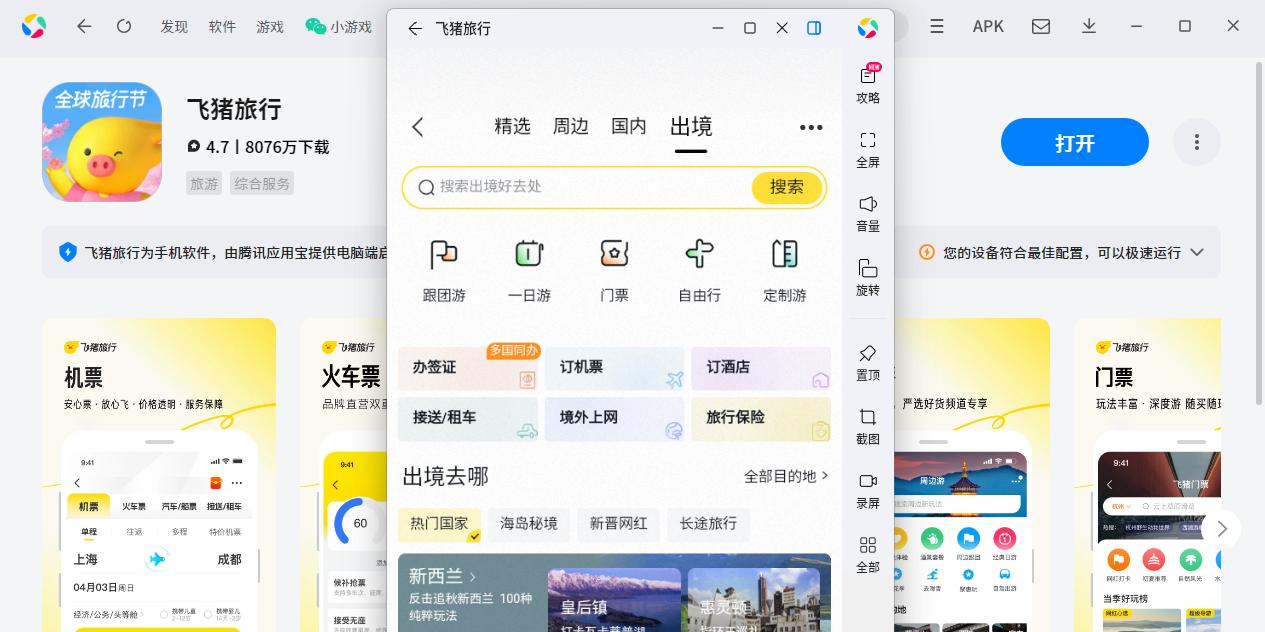Image resolution: width=1265 pixels, height=632 pixels.
Task: Click the app store vertical scrollbar
Action: (1258, 235)
